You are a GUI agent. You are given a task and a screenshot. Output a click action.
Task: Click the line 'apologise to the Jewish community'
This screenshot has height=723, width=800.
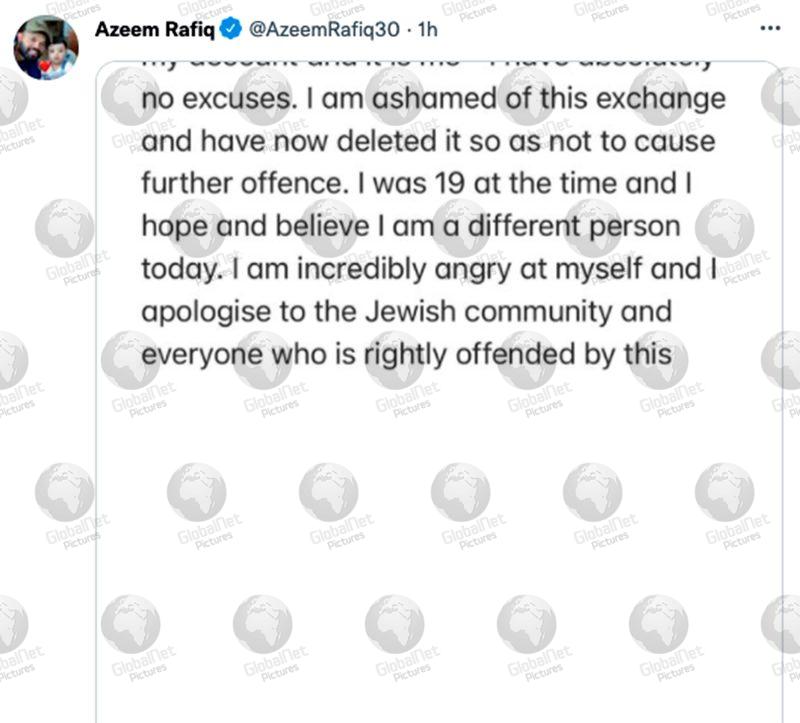(406, 312)
